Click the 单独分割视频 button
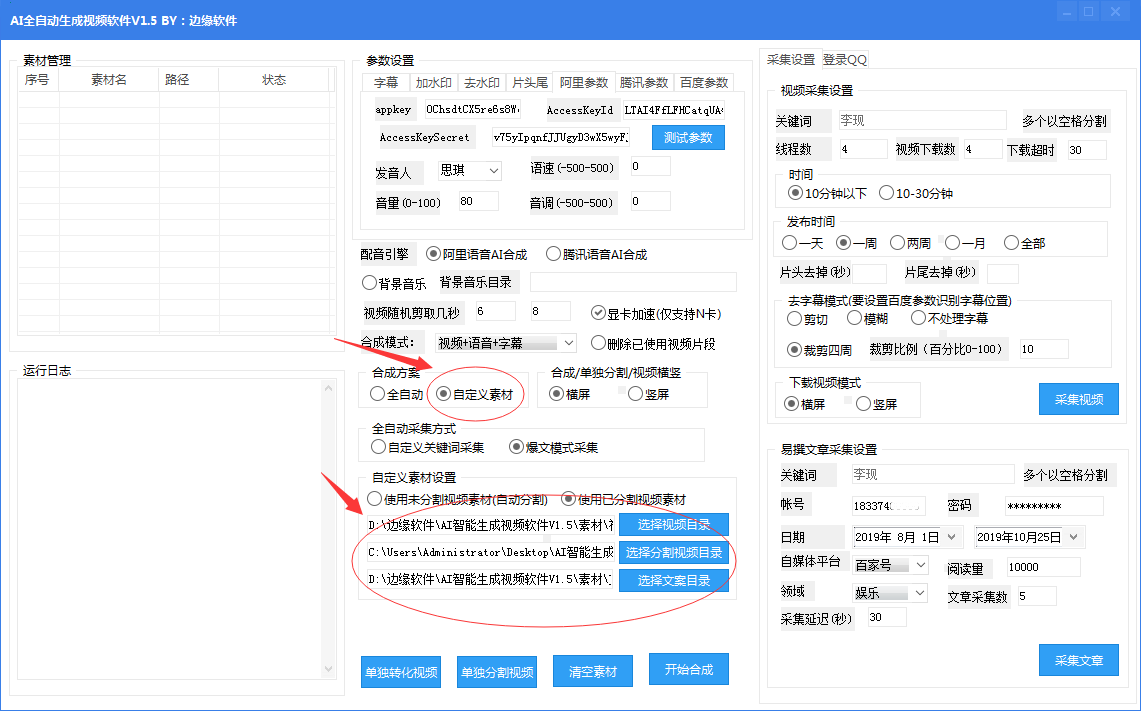The image size is (1141, 711). (x=497, y=672)
